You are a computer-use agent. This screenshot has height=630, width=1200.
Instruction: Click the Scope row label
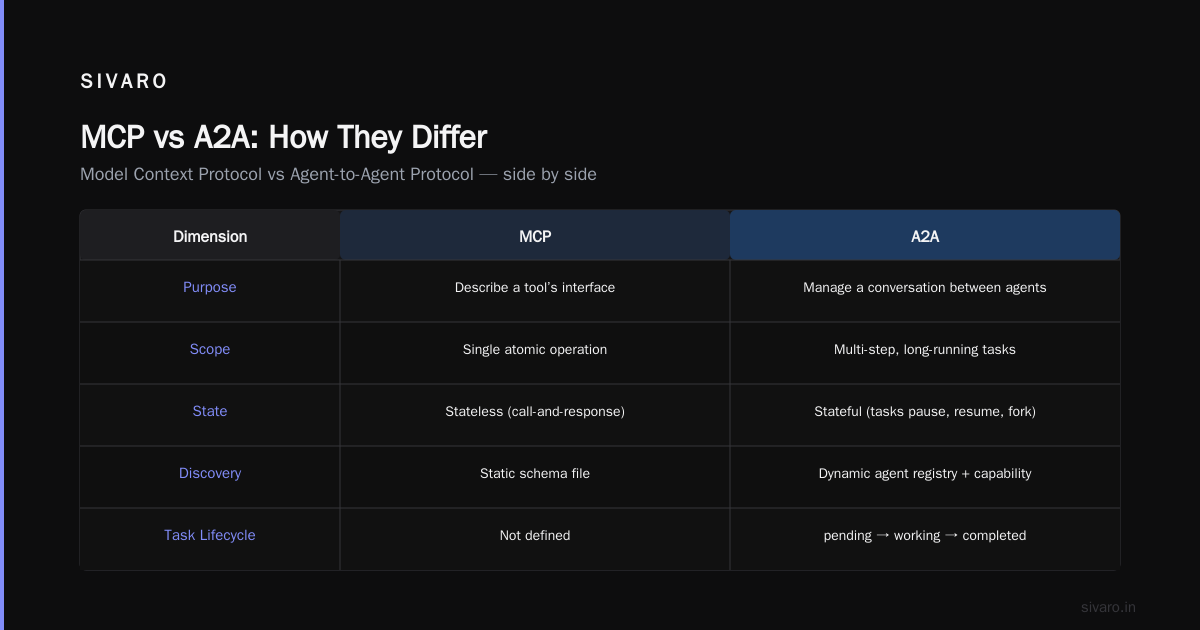click(210, 349)
